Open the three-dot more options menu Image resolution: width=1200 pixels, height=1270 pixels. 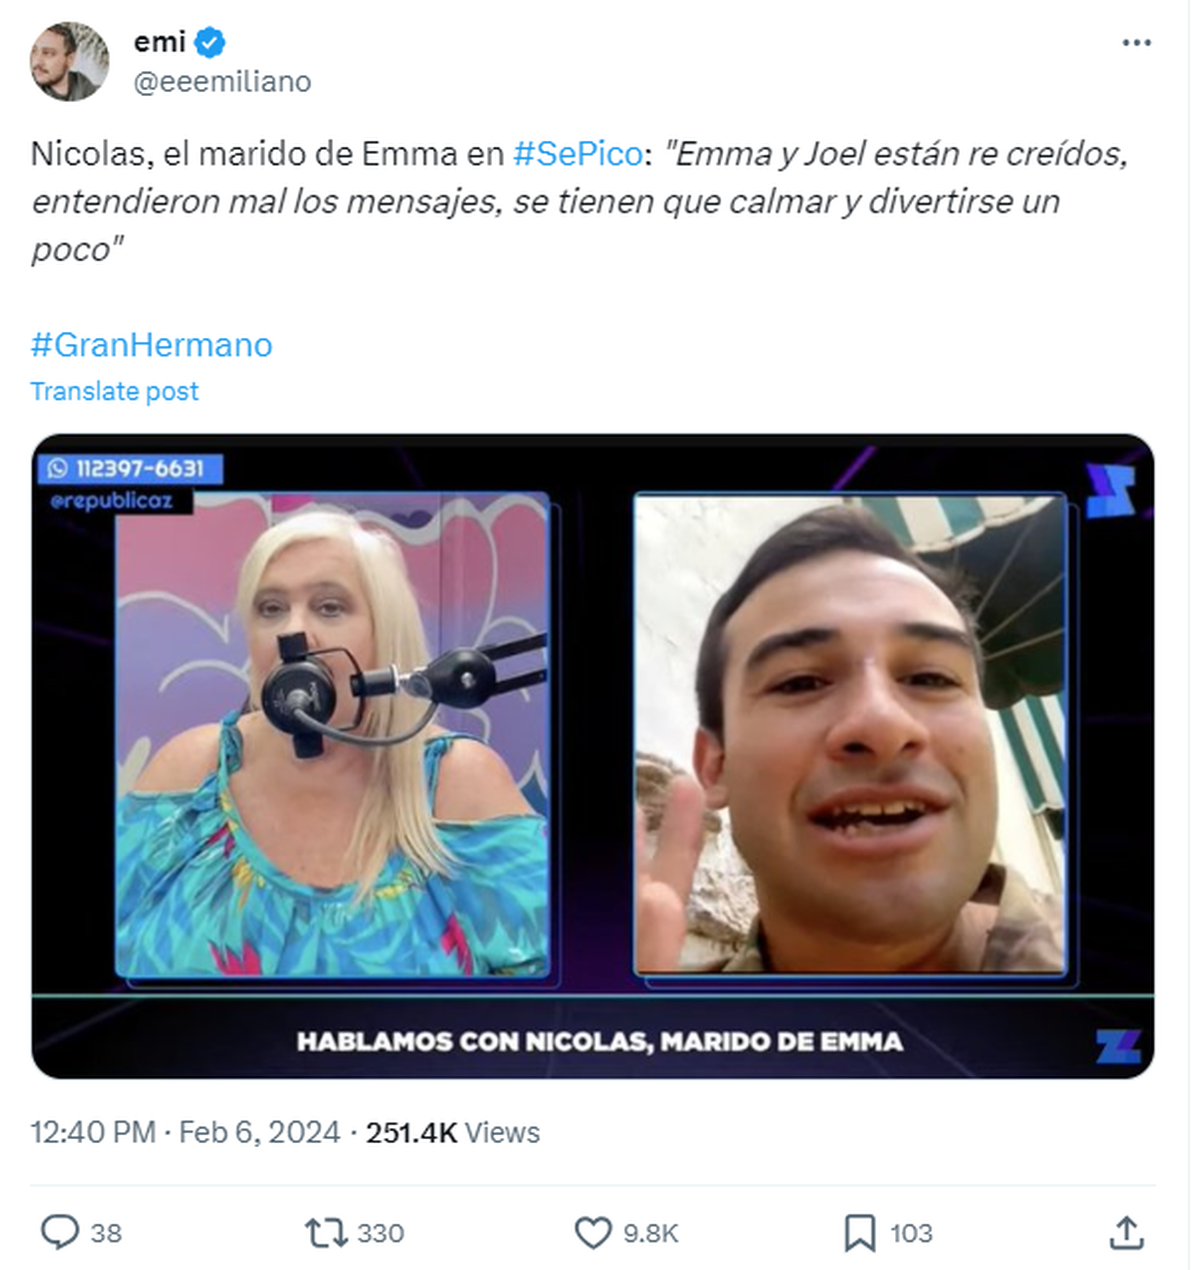(1134, 41)
